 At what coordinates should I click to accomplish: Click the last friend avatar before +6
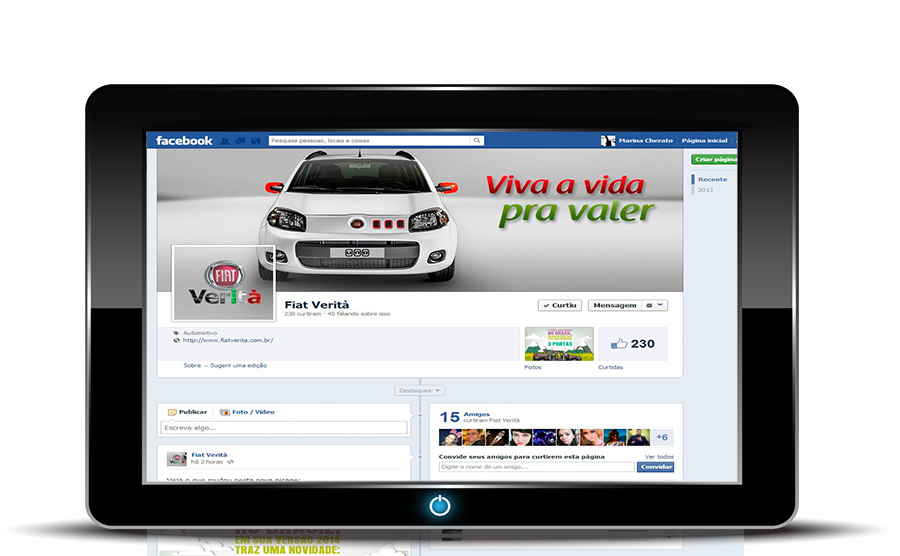[x=638, y=437]
